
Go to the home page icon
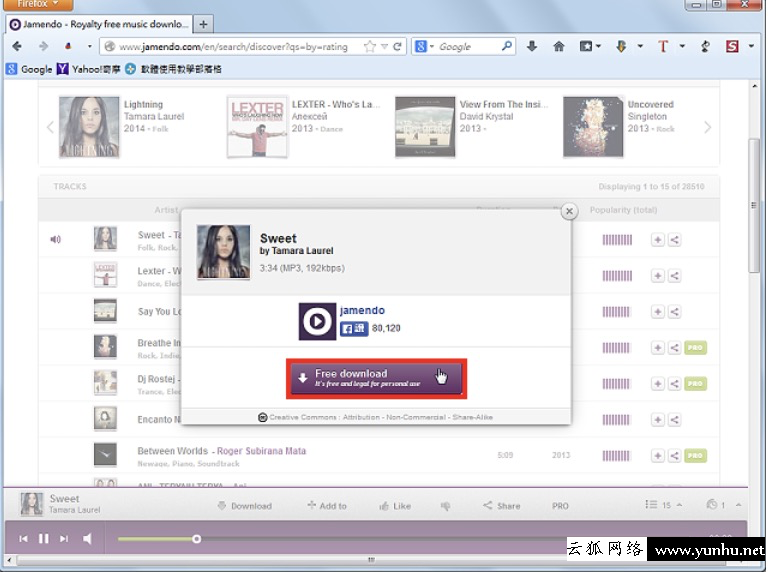coord(558,46)
